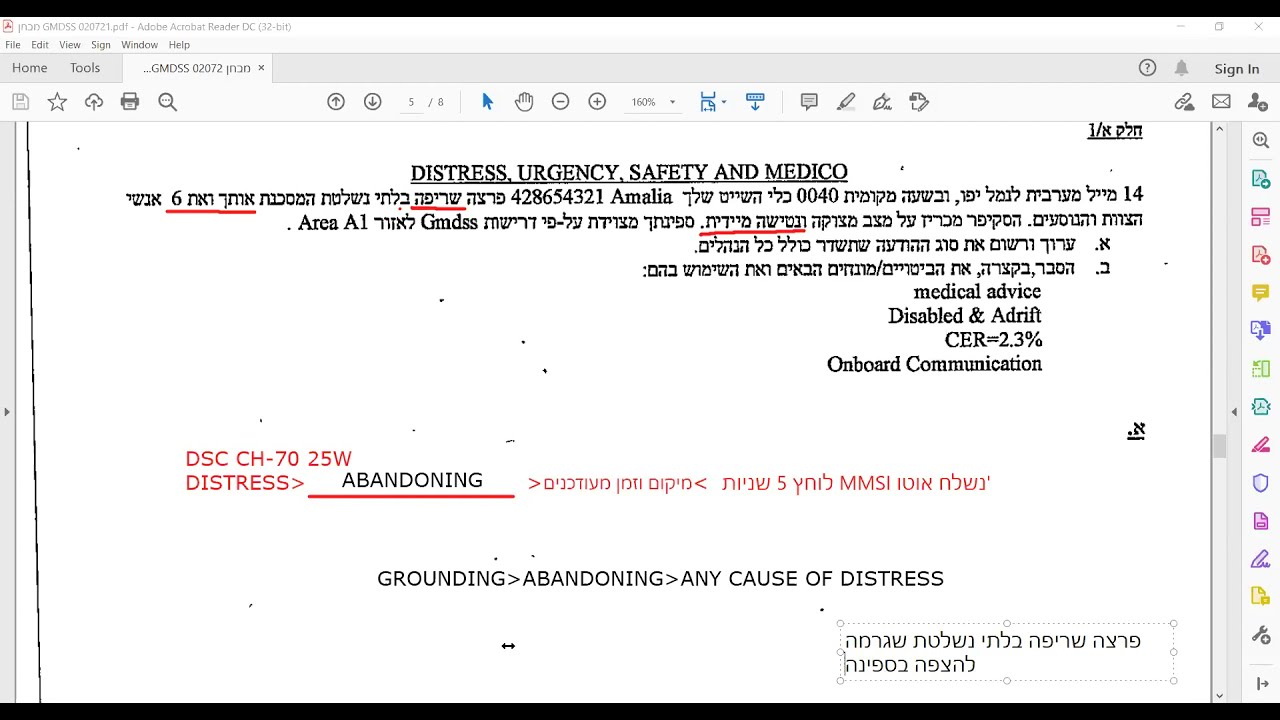Click the Disabled & Adrift text

coord(965,316)
